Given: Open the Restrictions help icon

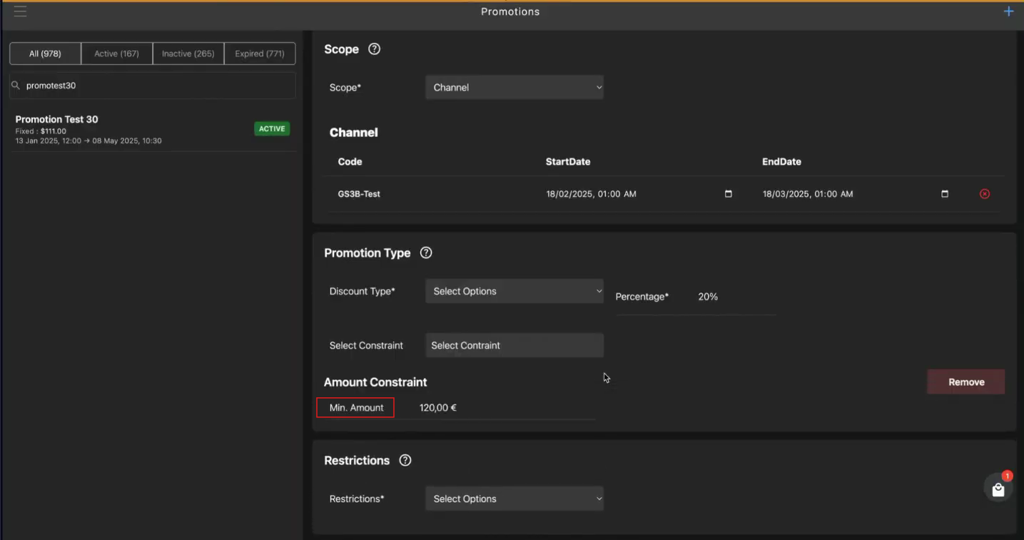Looking at the screenshot, I should (x=405, y=460).
